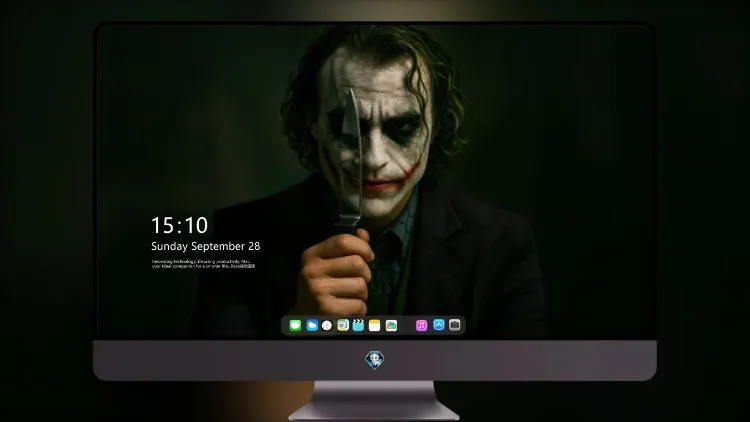The image size is (750, 422).
Task: Open the green Messages app in dock
Action: click(x=295, y=325)
